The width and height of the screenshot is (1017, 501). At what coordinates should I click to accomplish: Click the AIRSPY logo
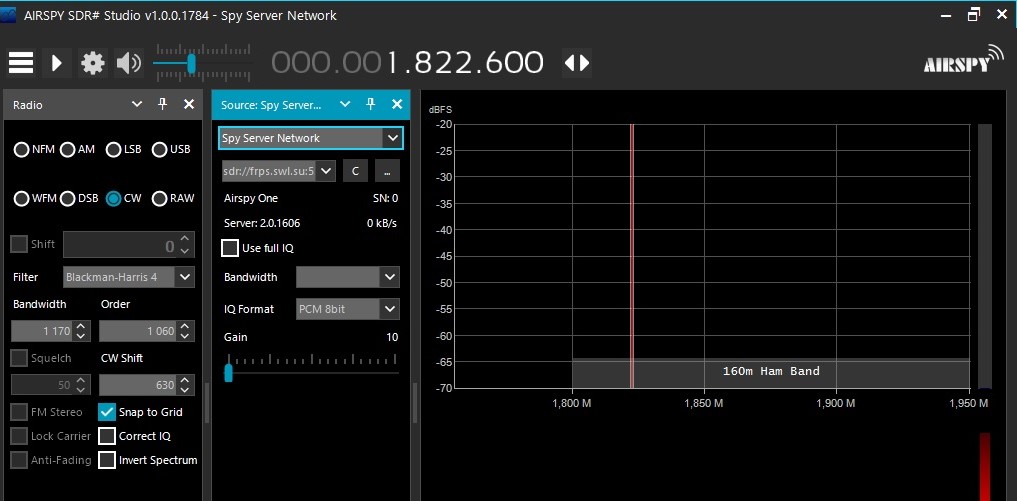click(962, 61)
